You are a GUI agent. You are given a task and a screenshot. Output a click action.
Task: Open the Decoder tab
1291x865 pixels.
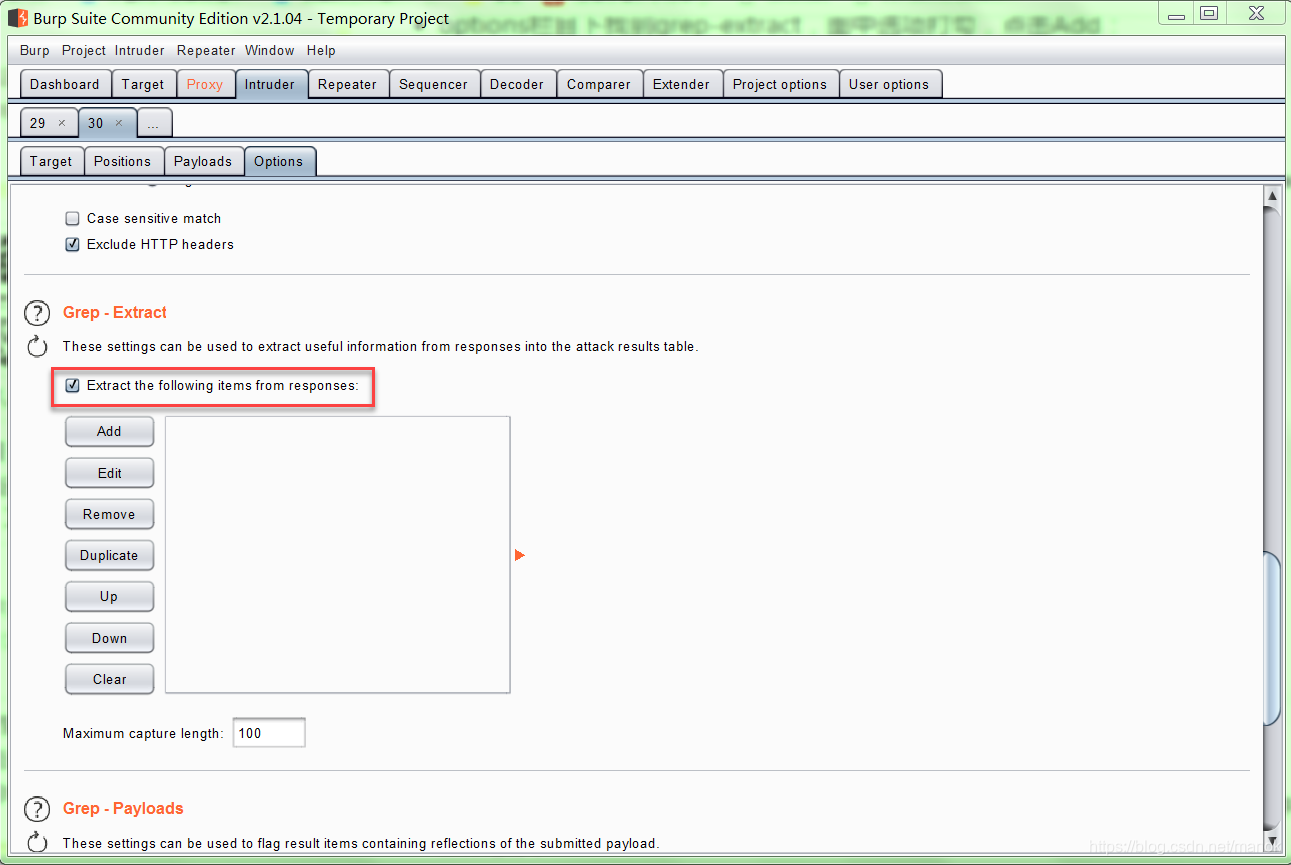tap(517, 84)
